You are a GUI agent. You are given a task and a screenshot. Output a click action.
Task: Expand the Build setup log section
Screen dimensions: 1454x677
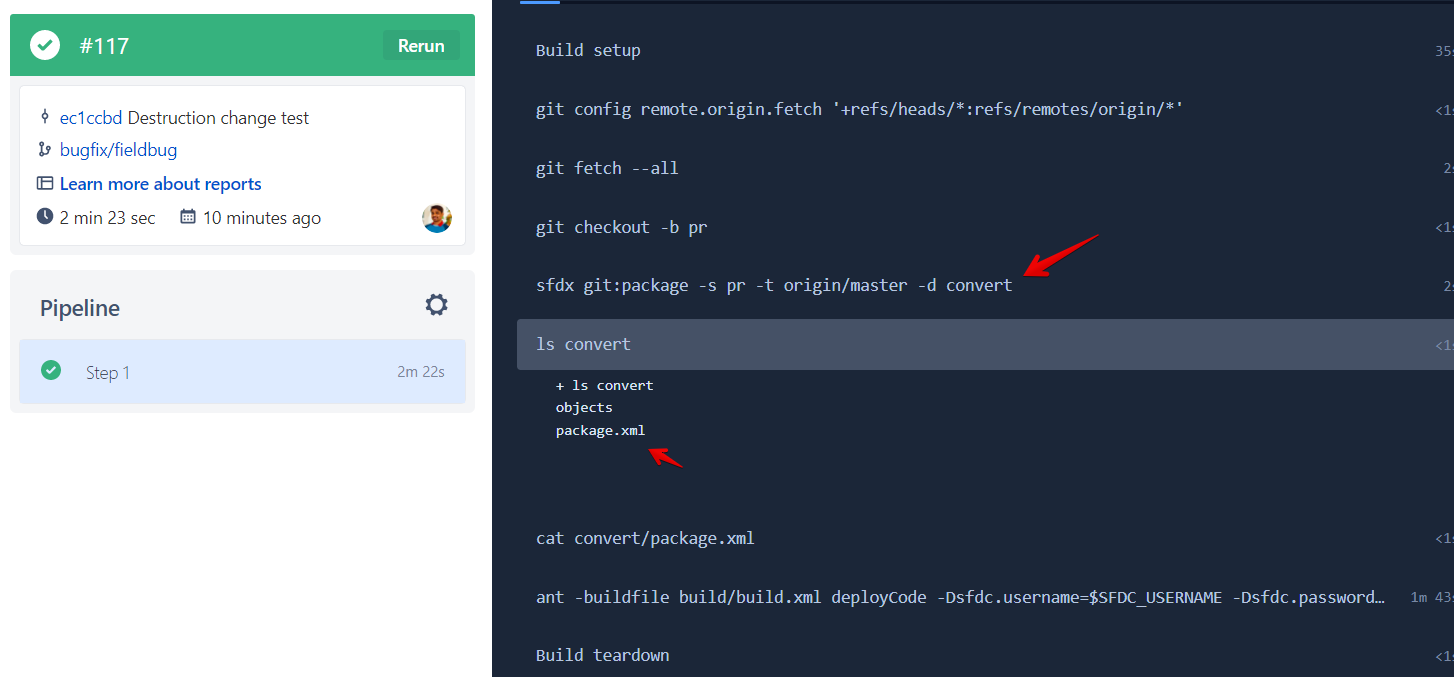[x=588, y=50]
